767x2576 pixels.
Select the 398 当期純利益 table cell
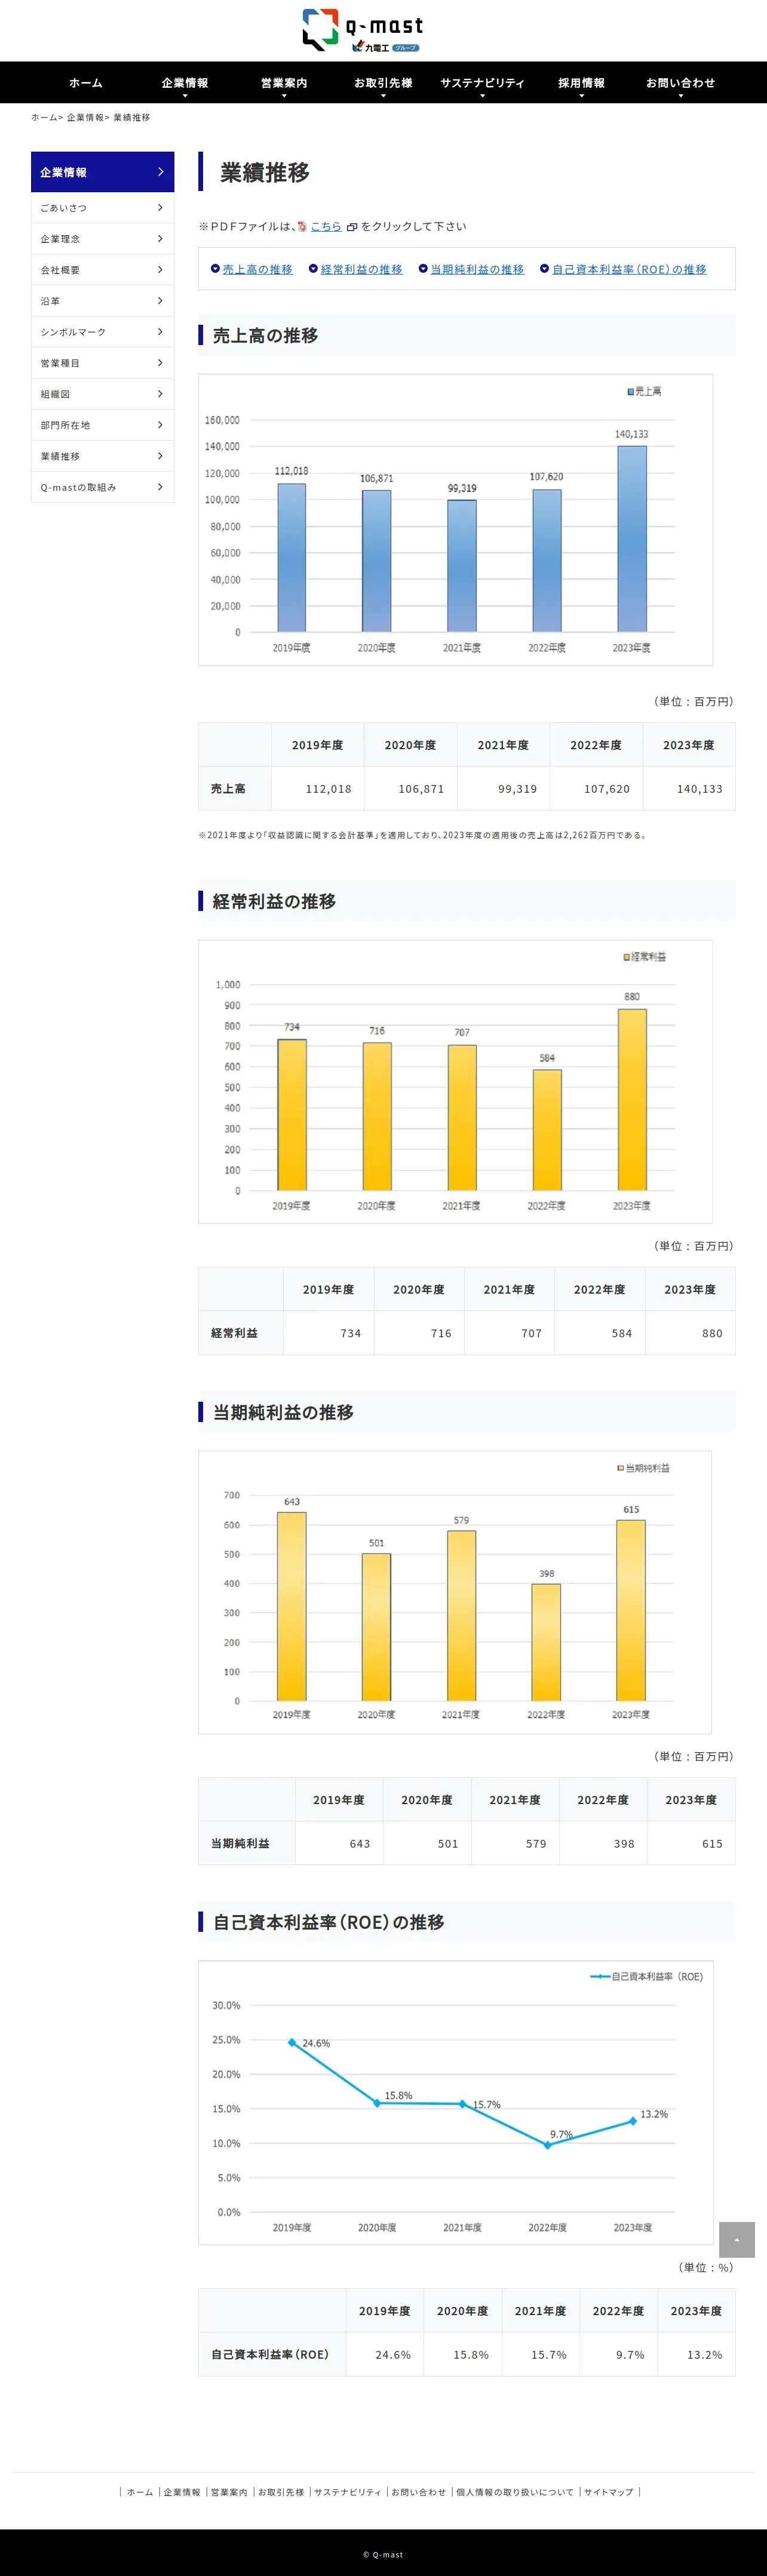(603, 1843)
